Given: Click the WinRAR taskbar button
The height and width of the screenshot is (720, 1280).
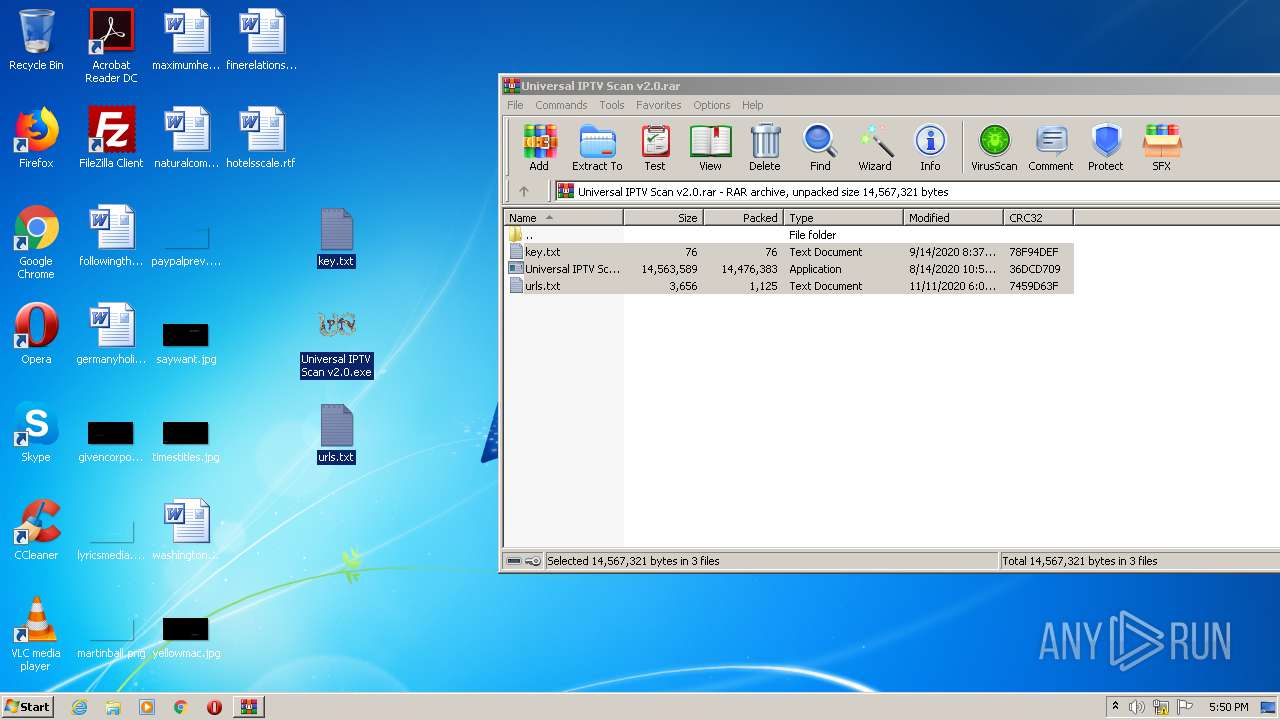Looking at the screenshot, I should coord(248,707).
